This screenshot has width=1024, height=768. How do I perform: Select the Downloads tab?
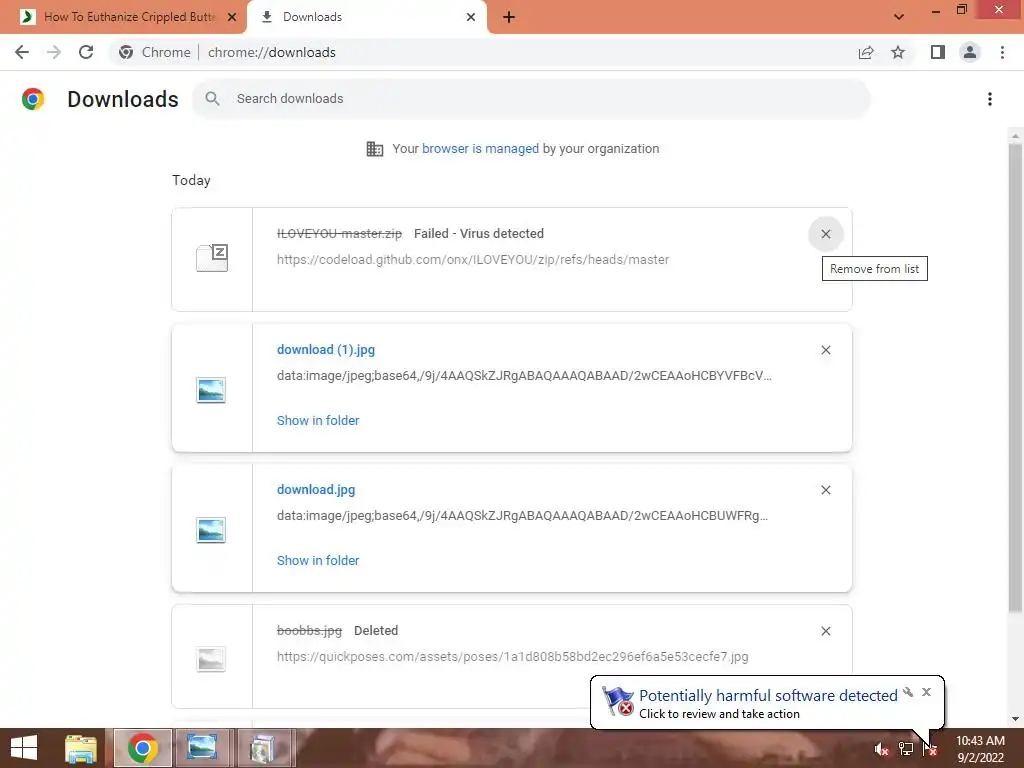click(x=368, y=17)
